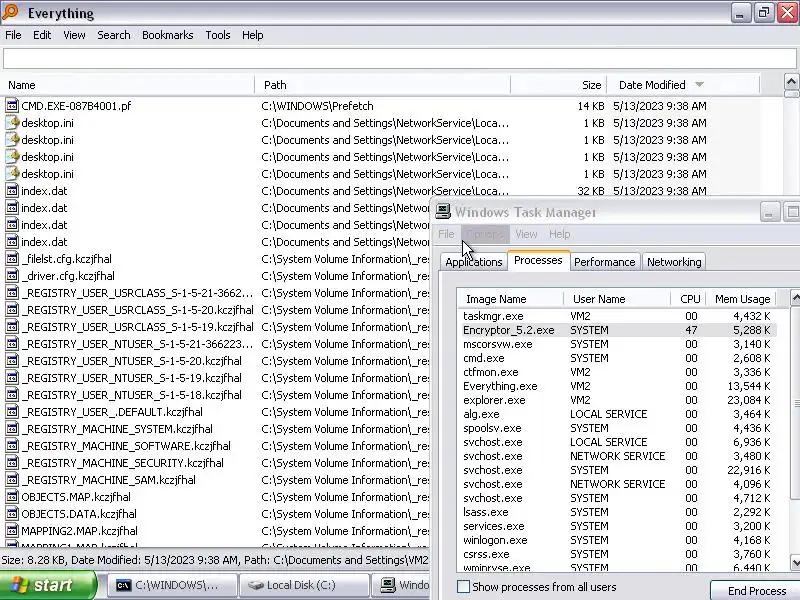800x600 pixels.
Task: Click the _REGISTRY_USER_.DEFAULT.kczjfhal file icon
Action: 12,412
